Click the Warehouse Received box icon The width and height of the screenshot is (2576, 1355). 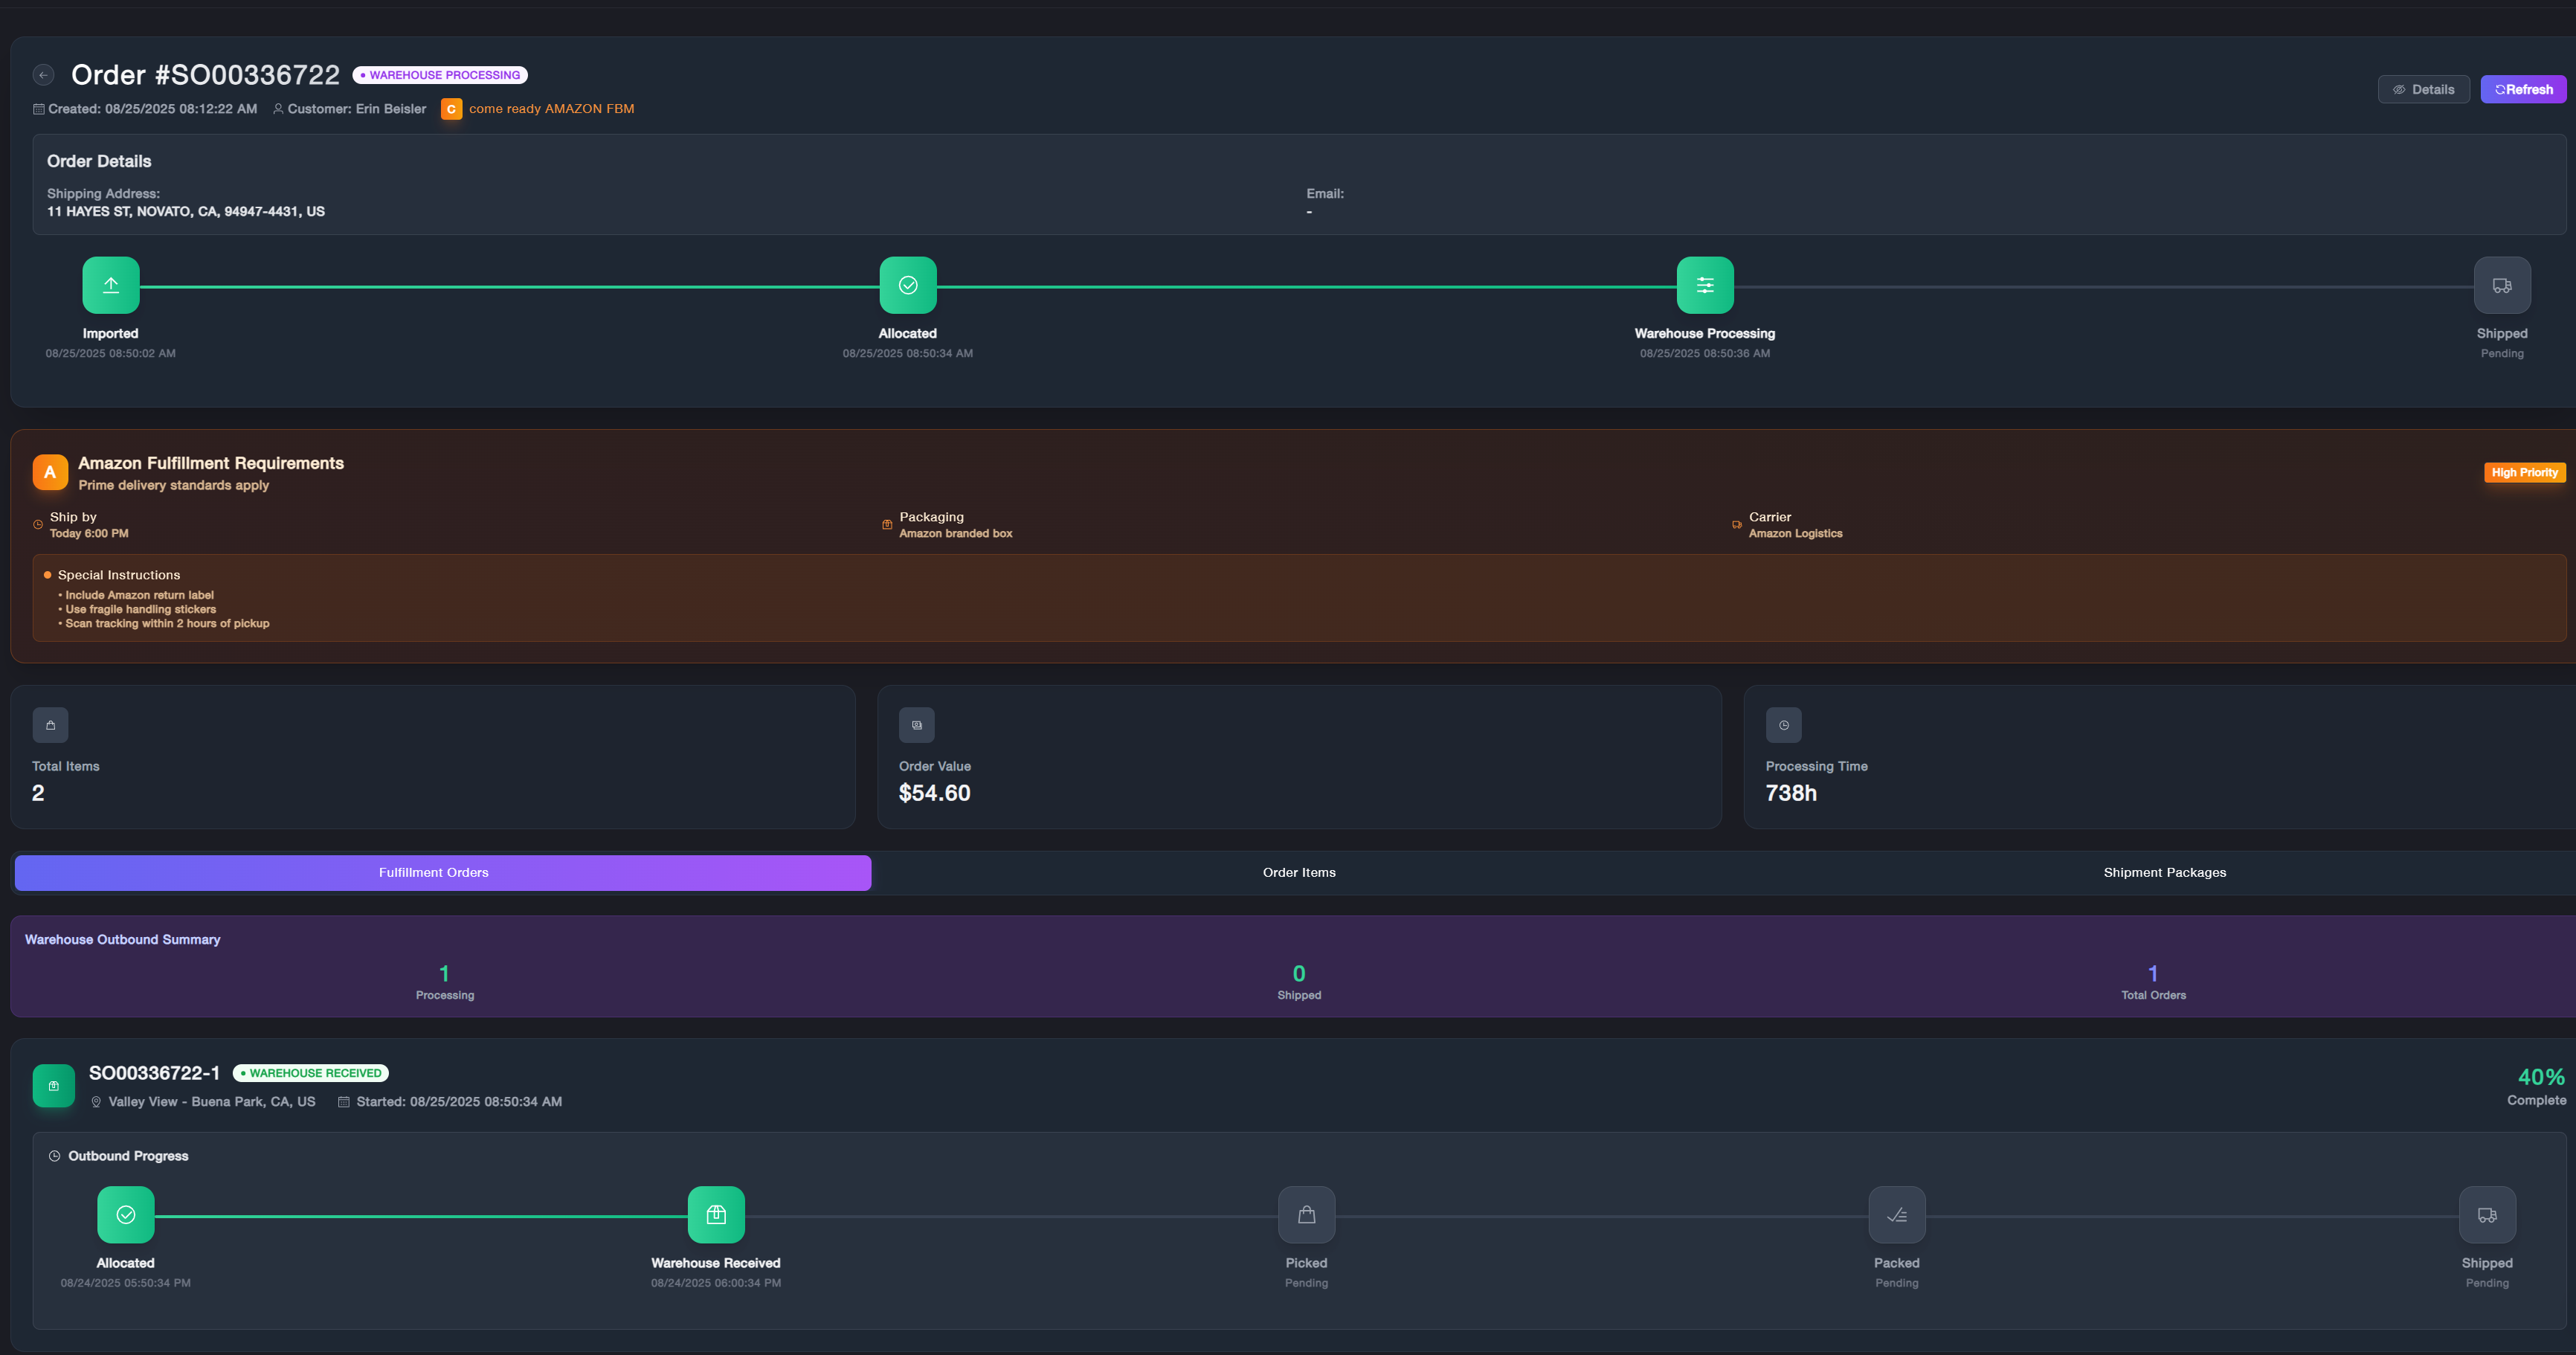click(716, 1214)
